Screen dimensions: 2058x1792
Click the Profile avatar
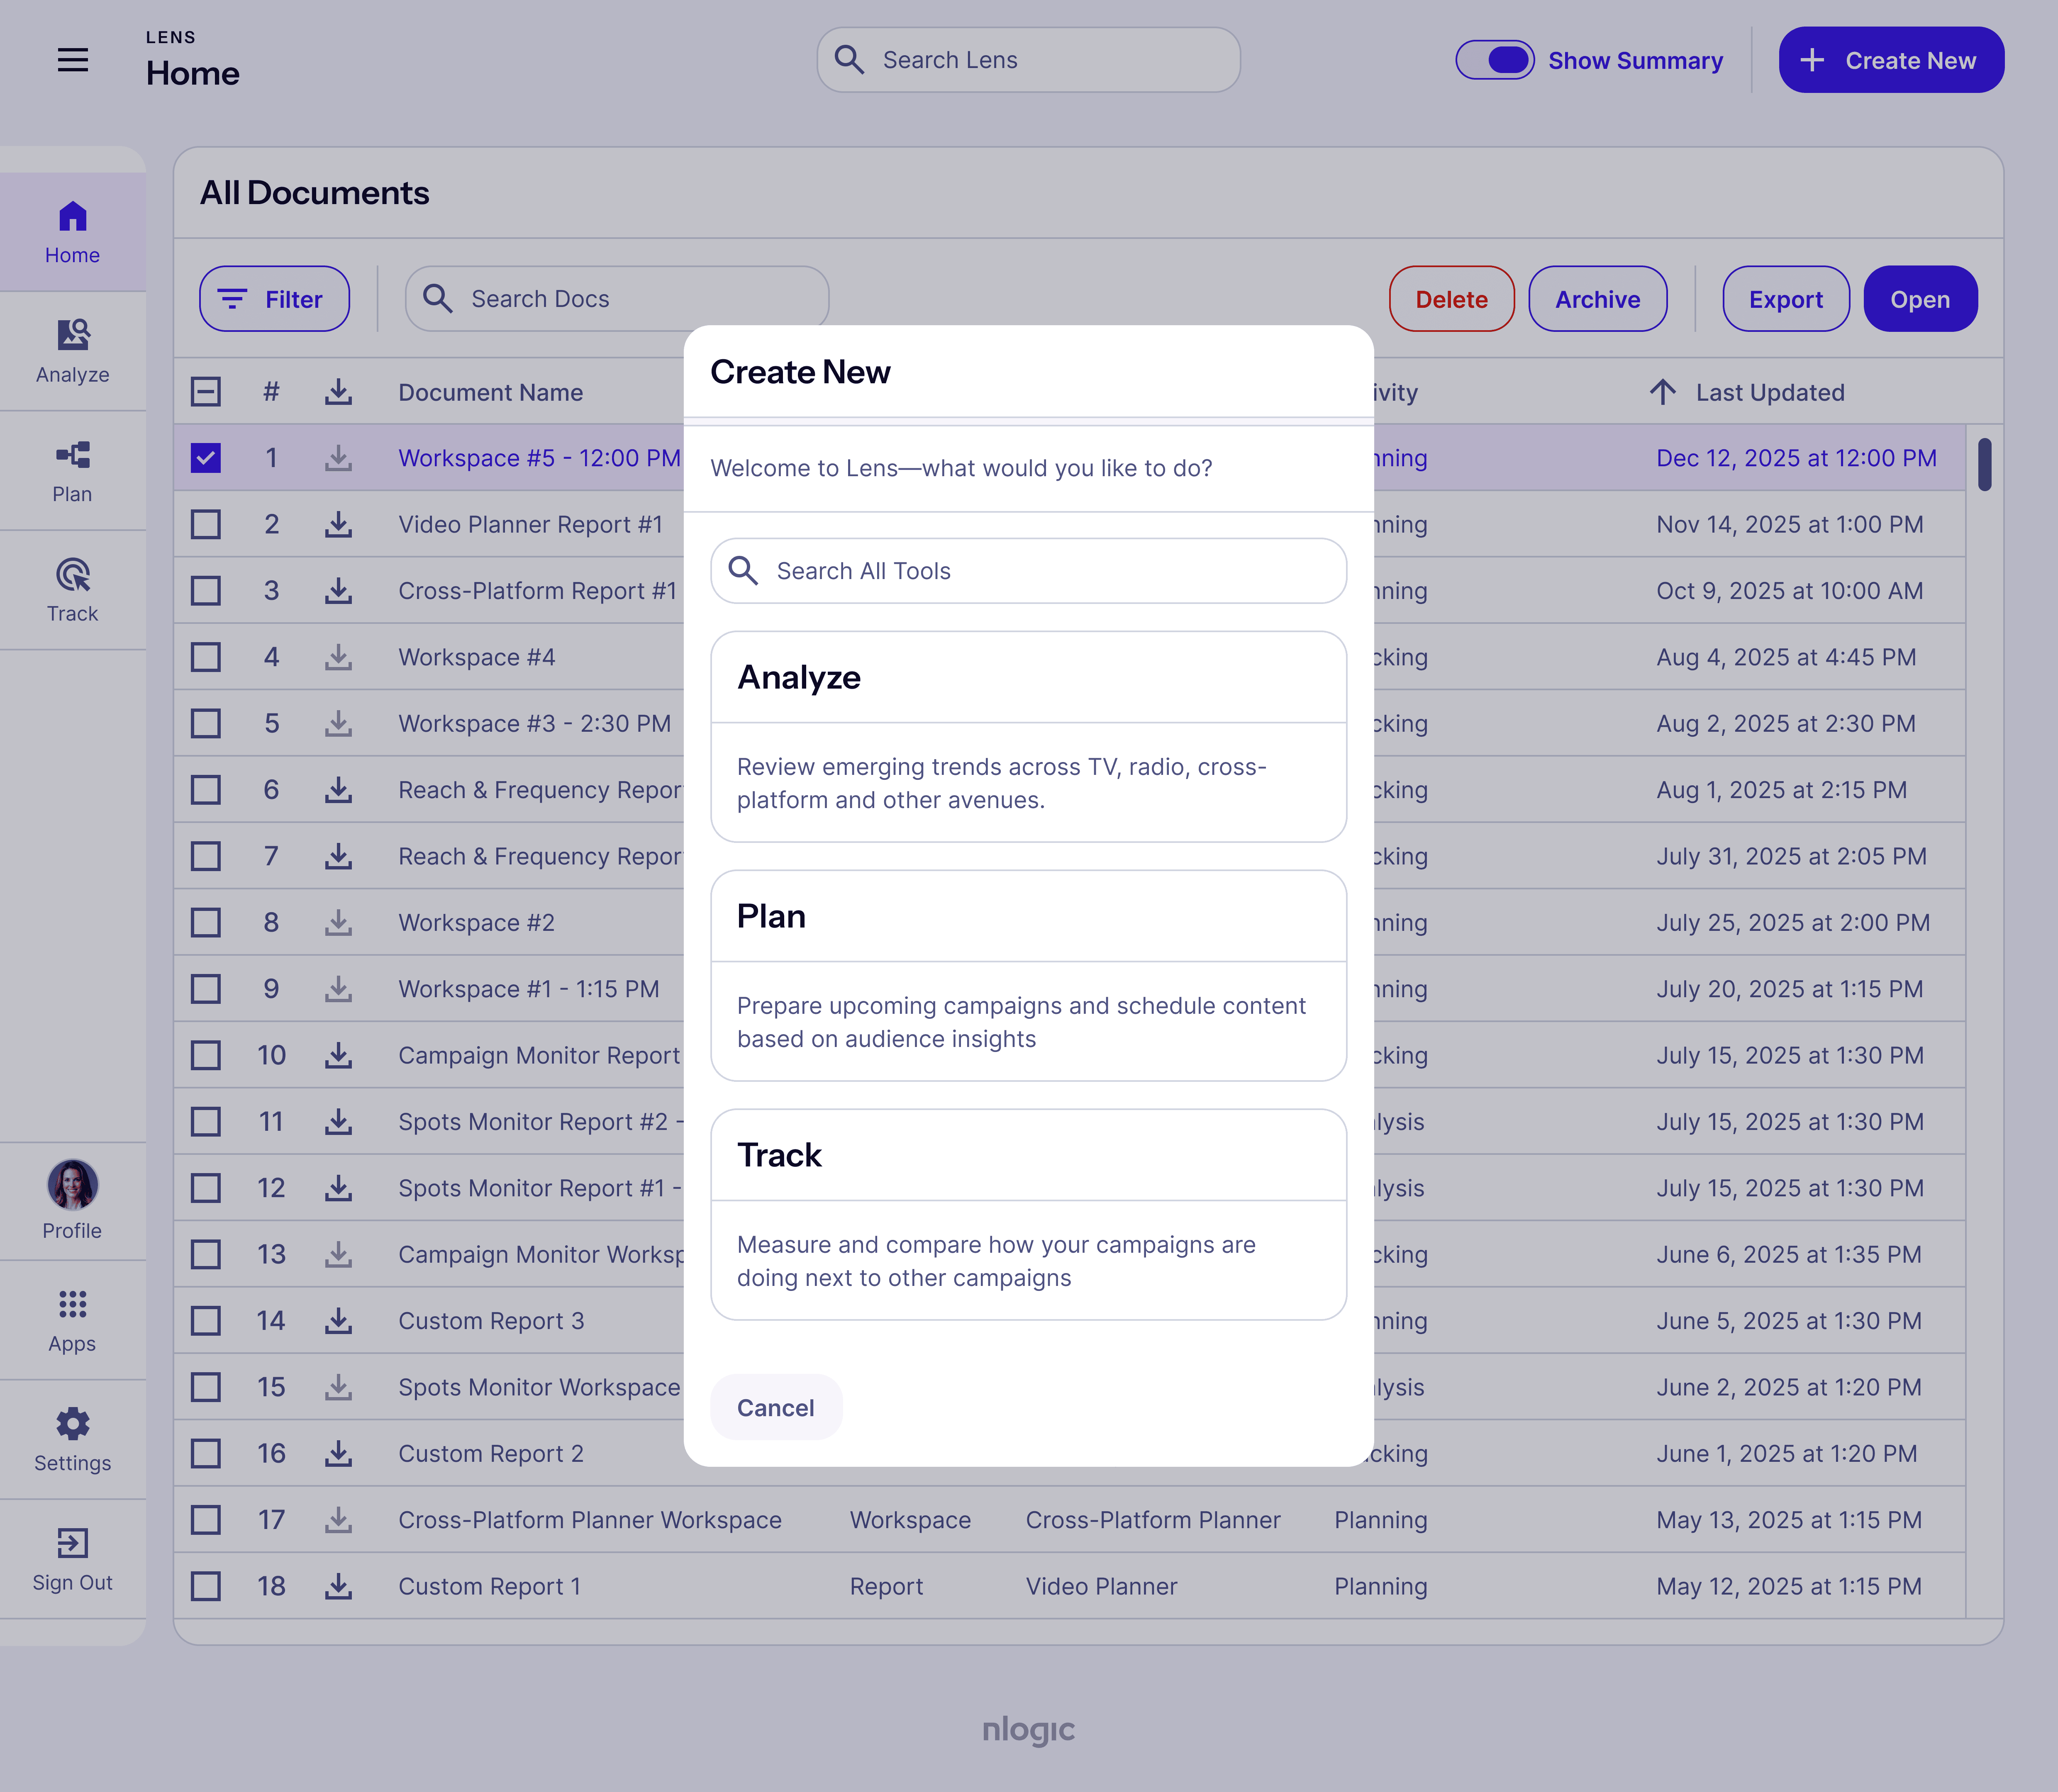click(x=72, y=1185)
